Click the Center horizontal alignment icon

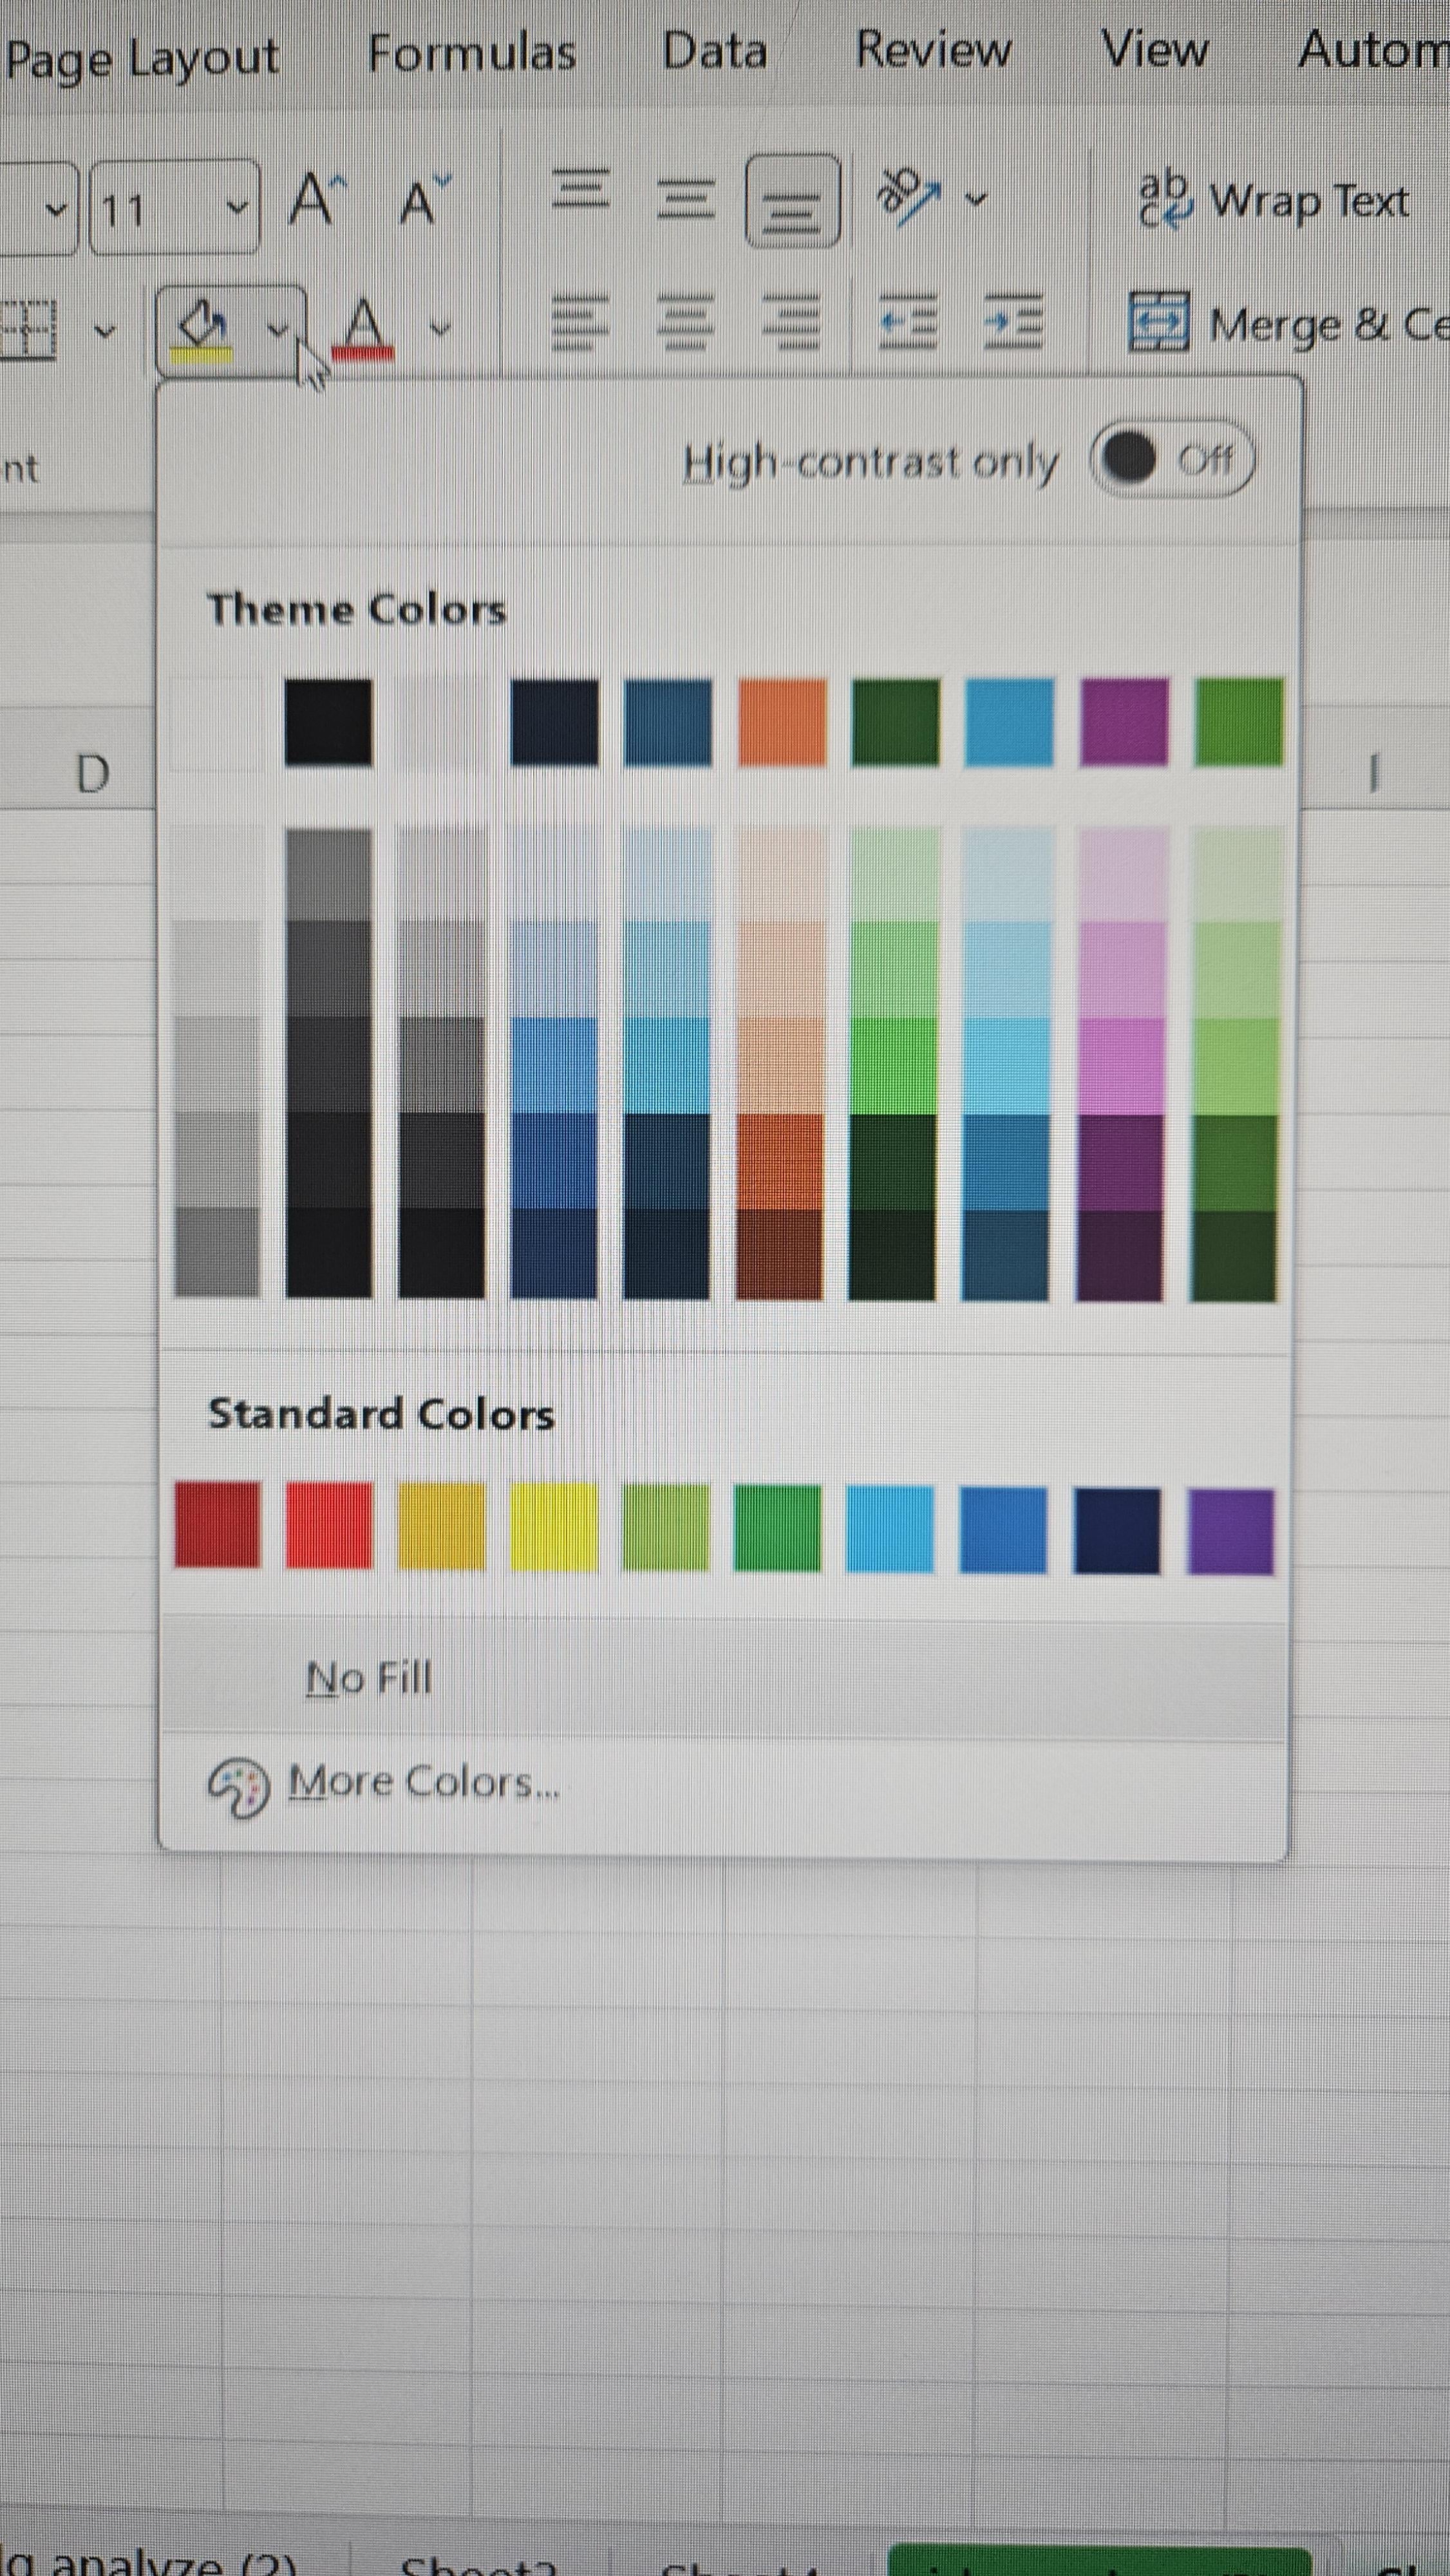click(685, 323)
